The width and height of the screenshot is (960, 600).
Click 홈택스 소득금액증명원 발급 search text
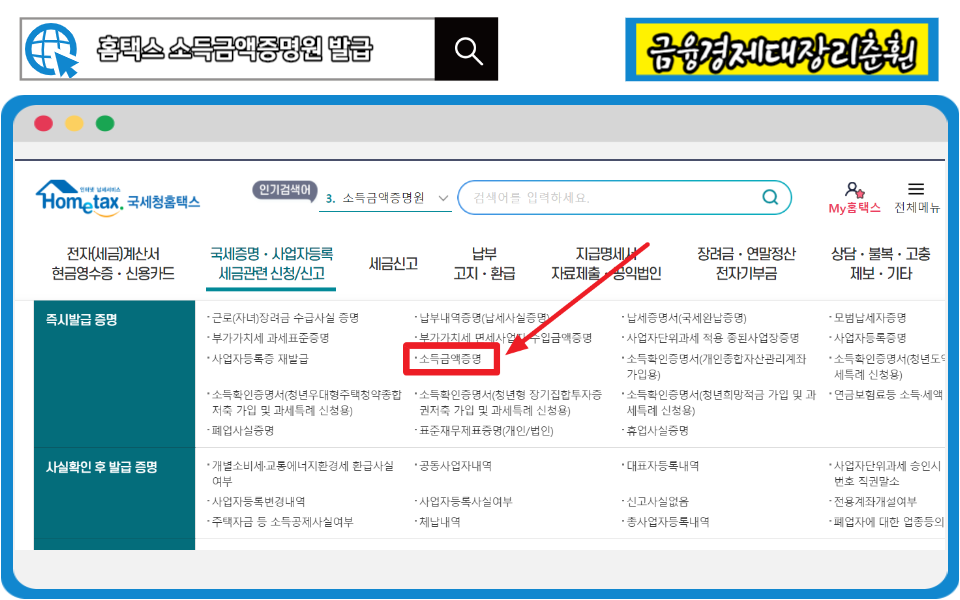[234, 50]
